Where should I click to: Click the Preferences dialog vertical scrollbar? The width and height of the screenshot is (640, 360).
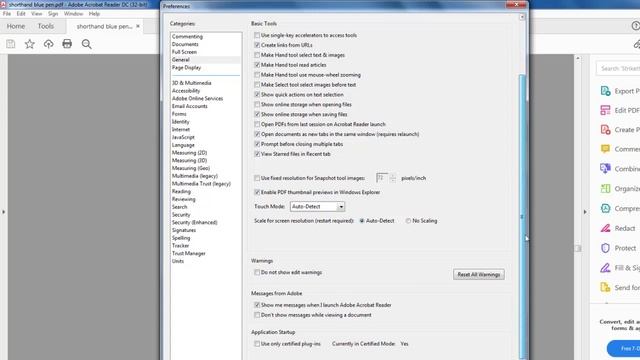pos(522,216)
